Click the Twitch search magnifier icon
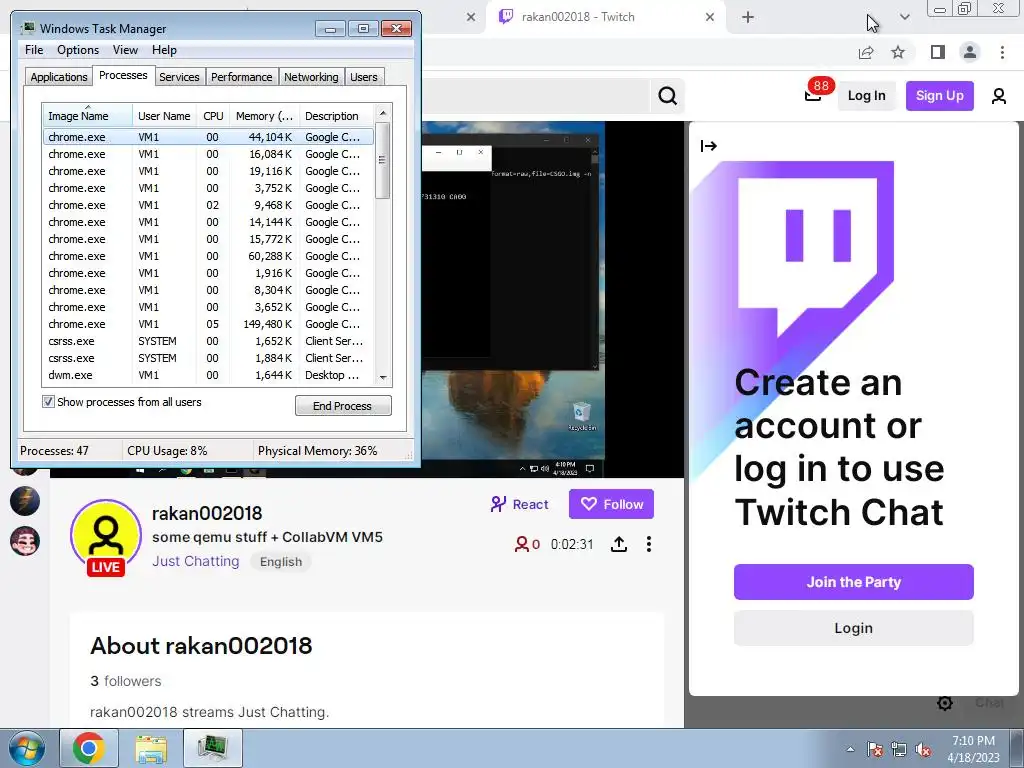1024x768 pixels. (667, 96)
